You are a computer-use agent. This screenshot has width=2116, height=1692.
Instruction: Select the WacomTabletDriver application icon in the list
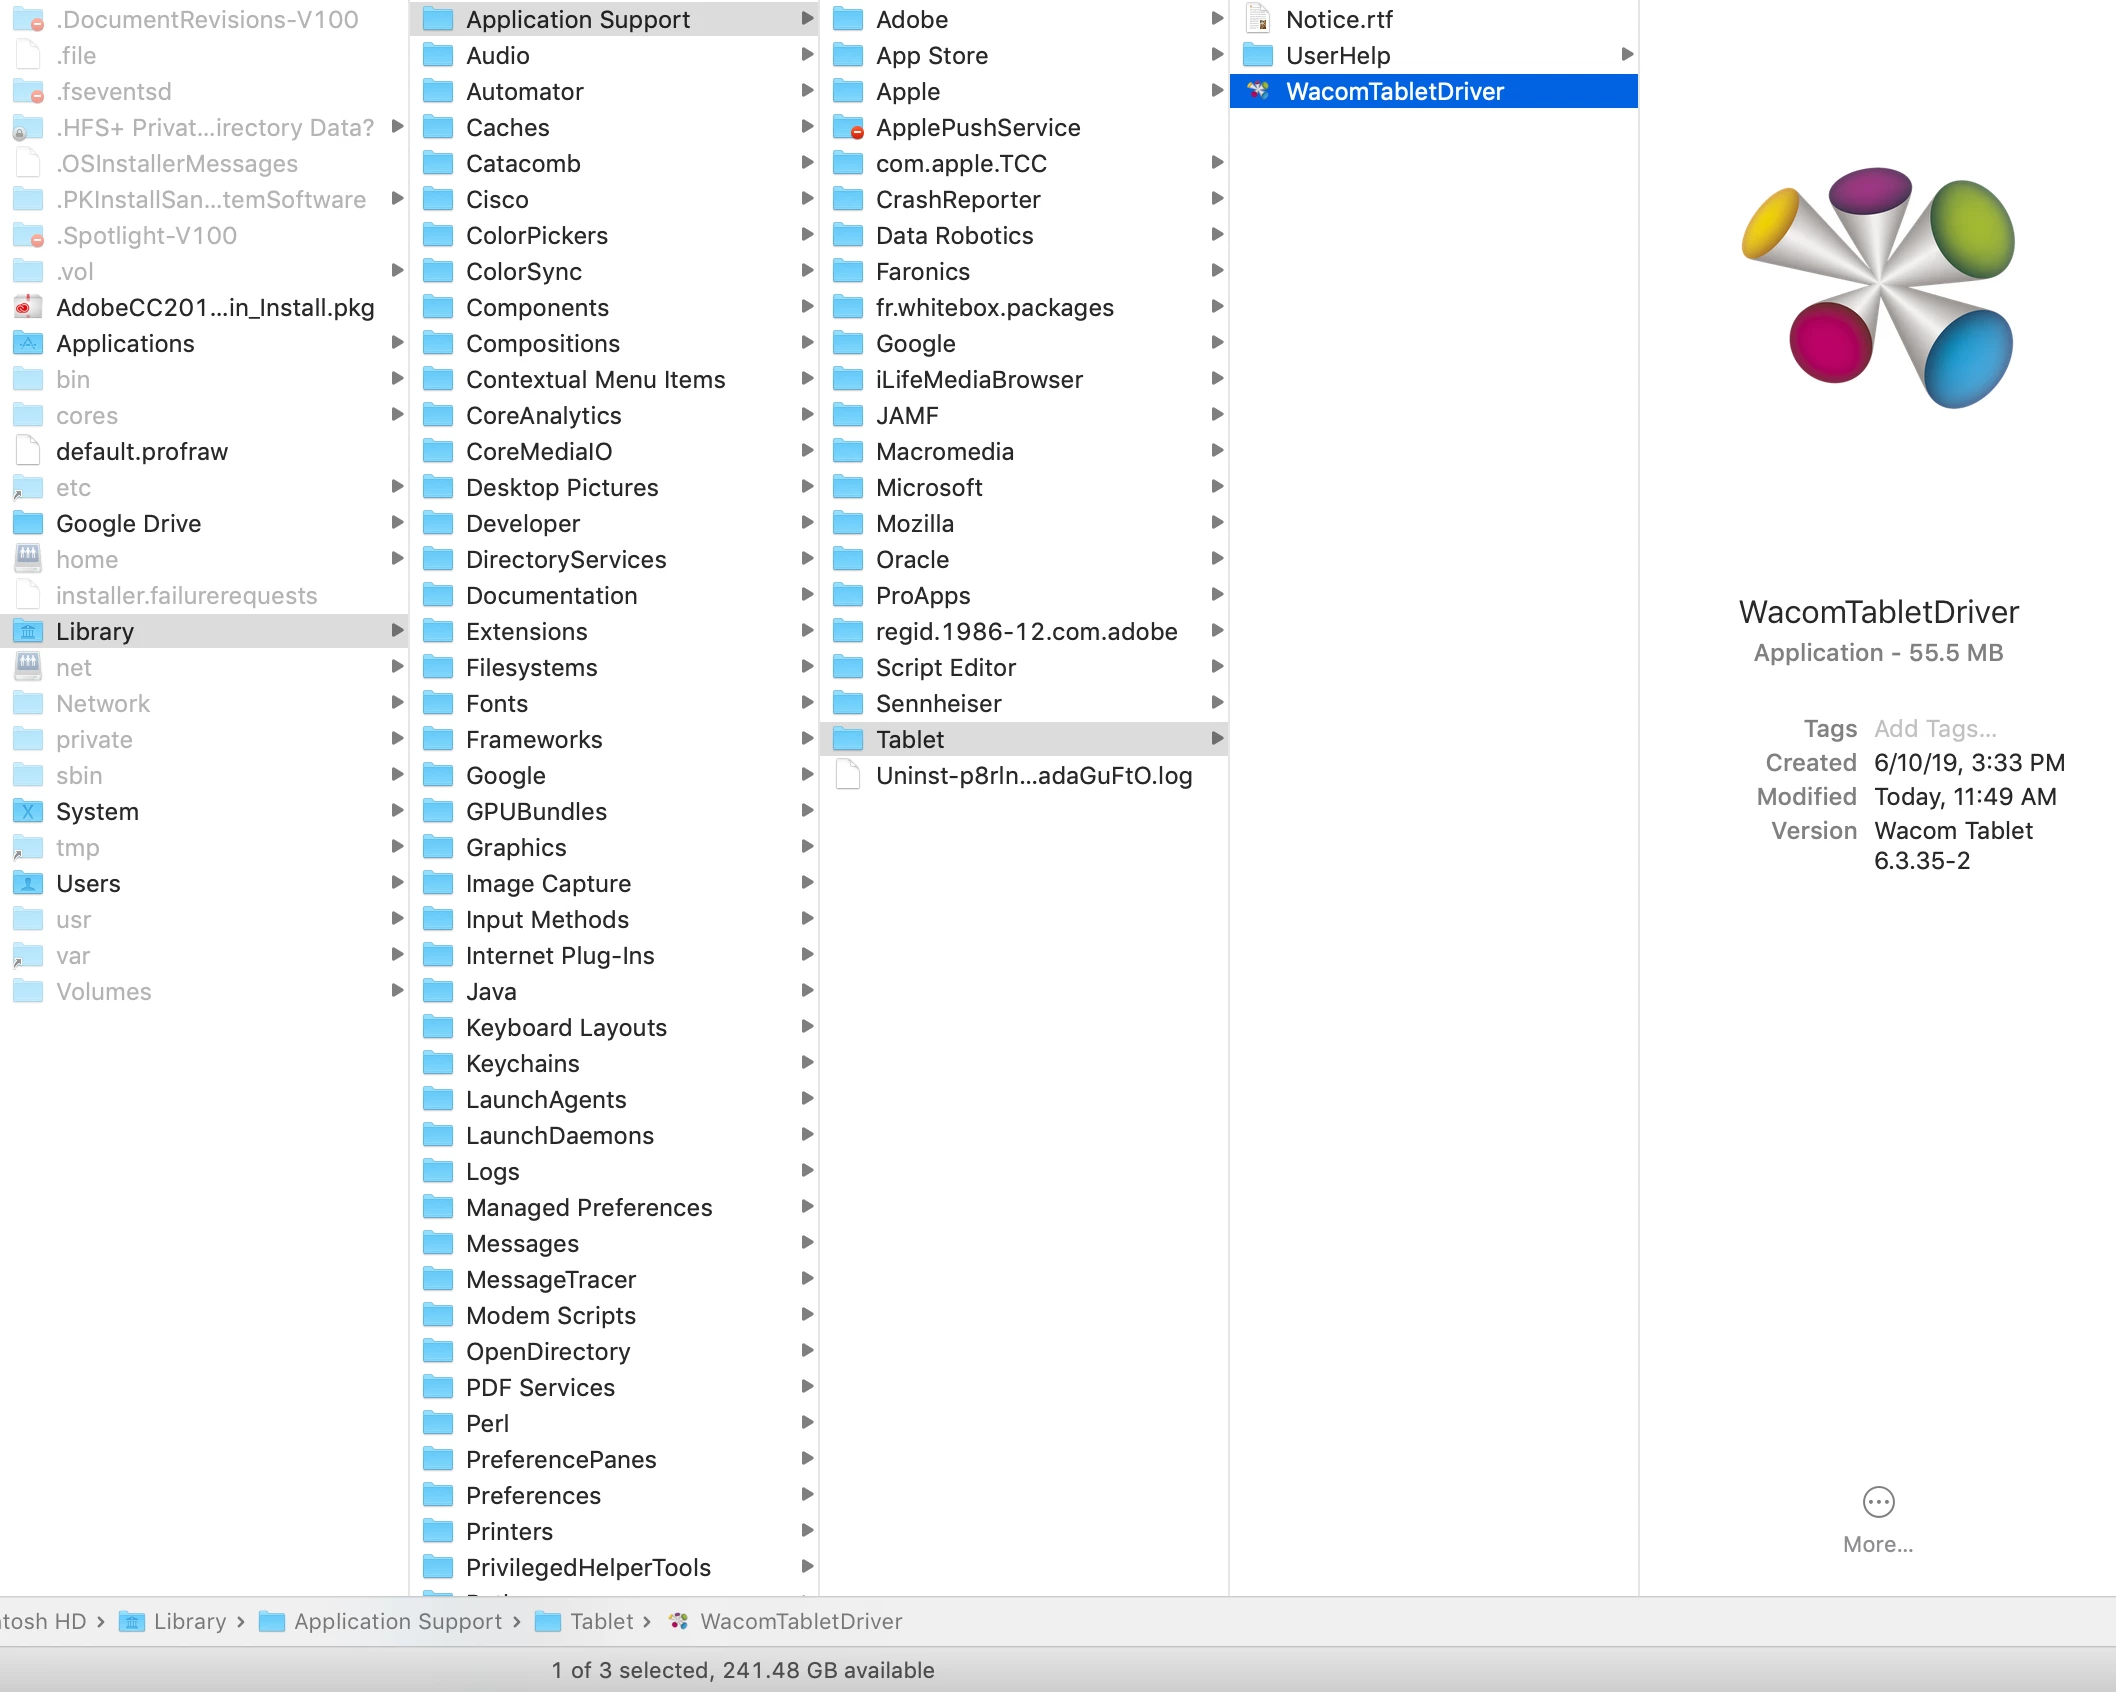(x=1258, y=91)
